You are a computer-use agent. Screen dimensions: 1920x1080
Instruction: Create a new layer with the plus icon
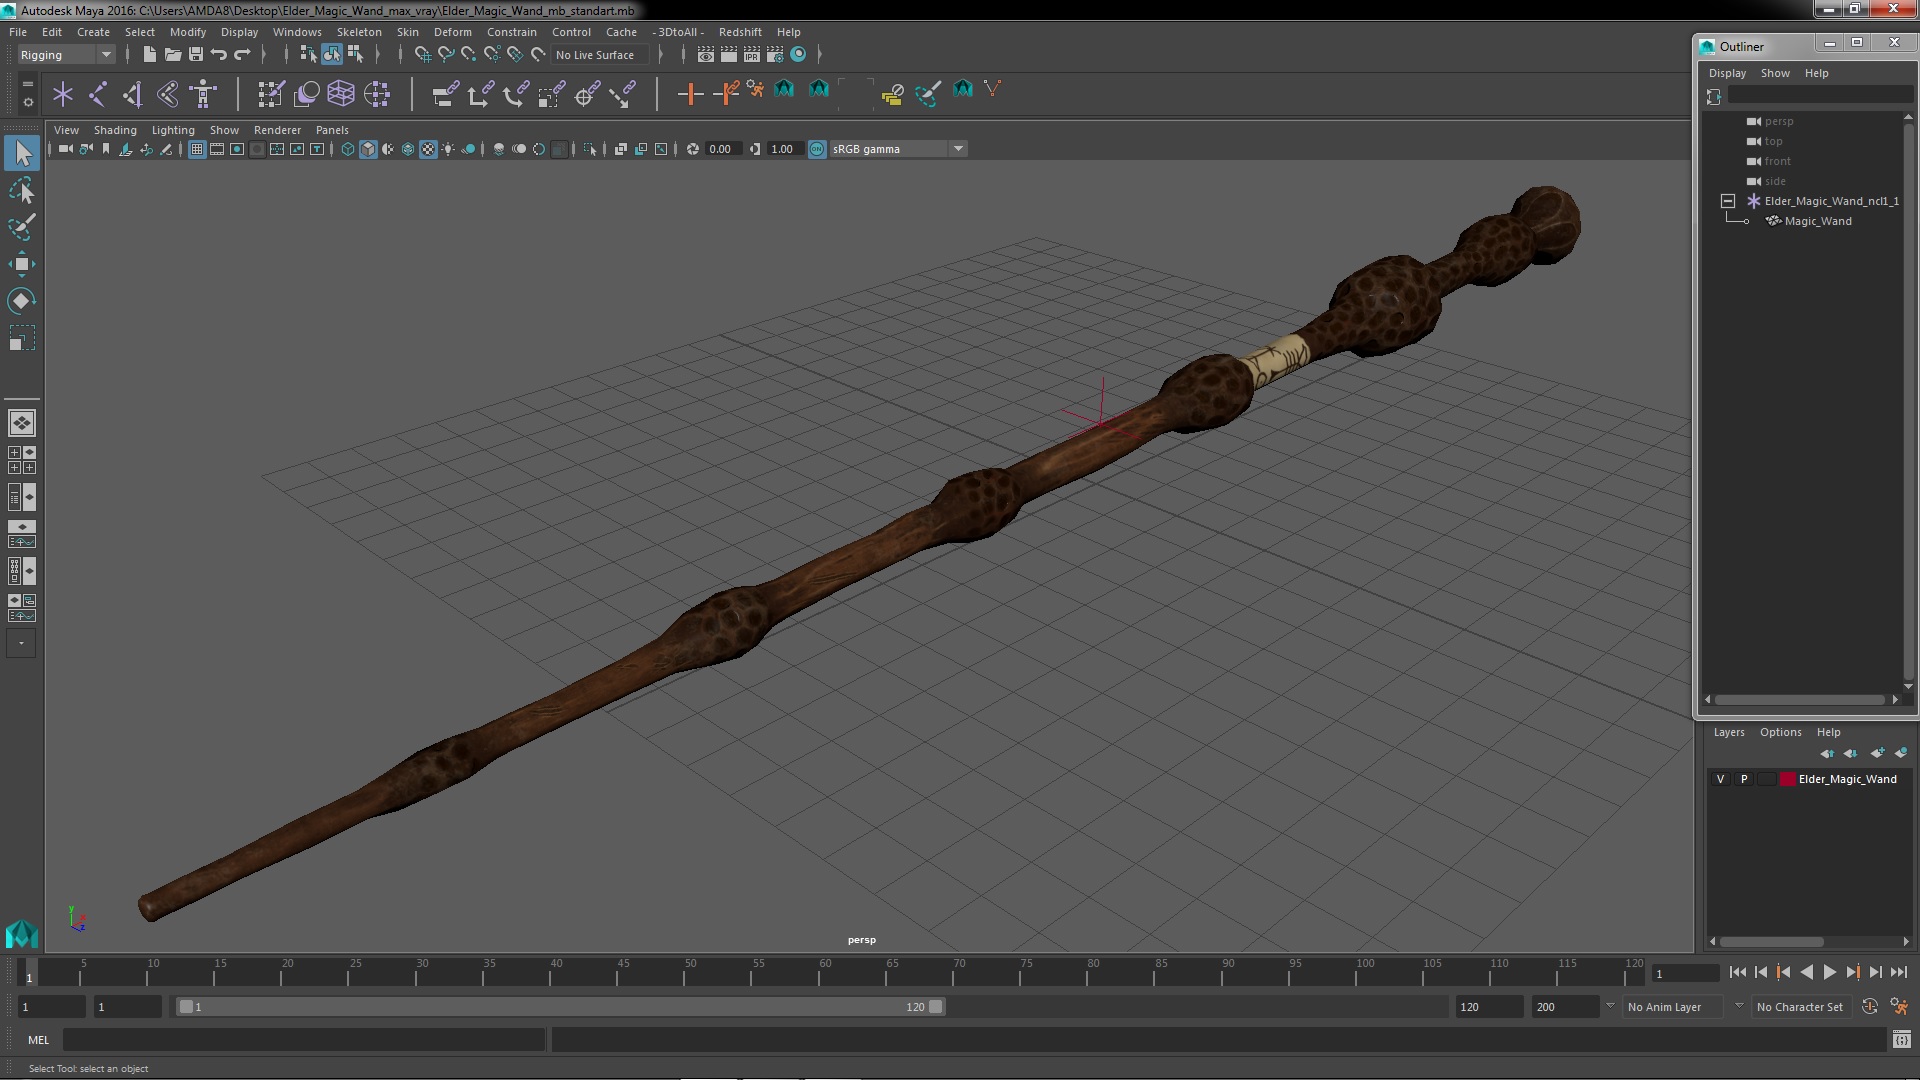coord(1877,753)
